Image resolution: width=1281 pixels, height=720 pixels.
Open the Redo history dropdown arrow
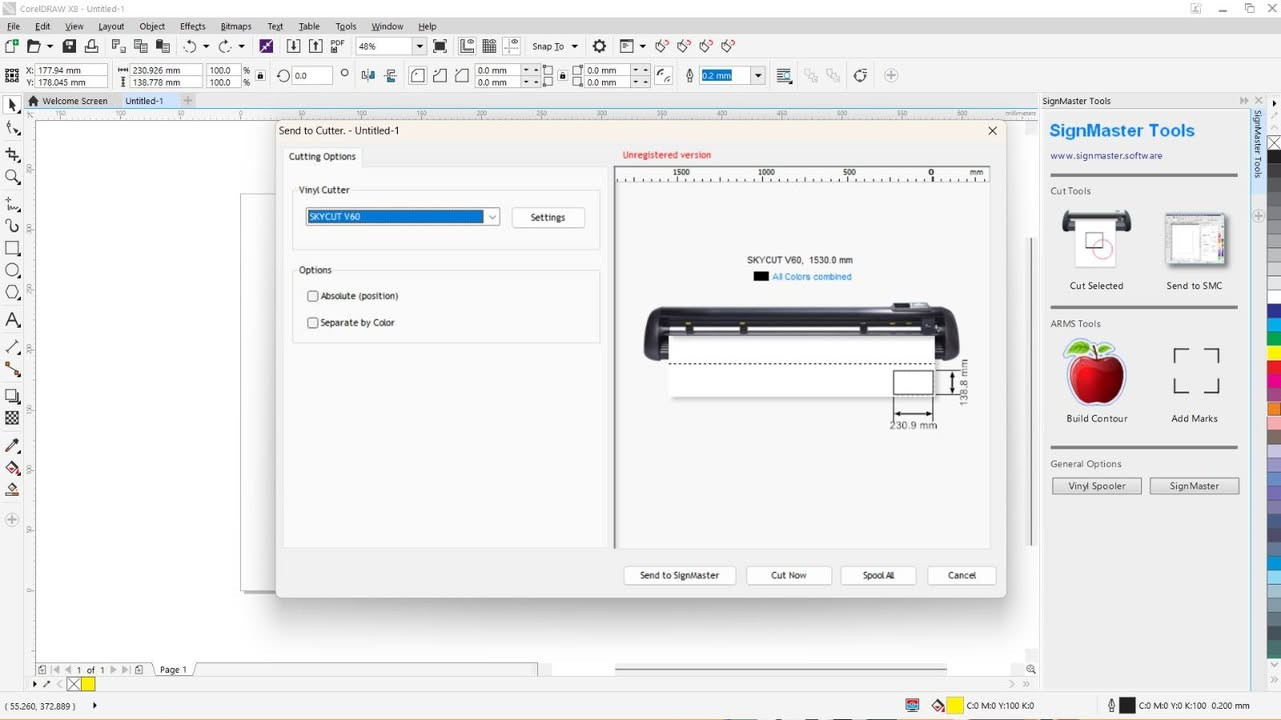pos(241,46)
